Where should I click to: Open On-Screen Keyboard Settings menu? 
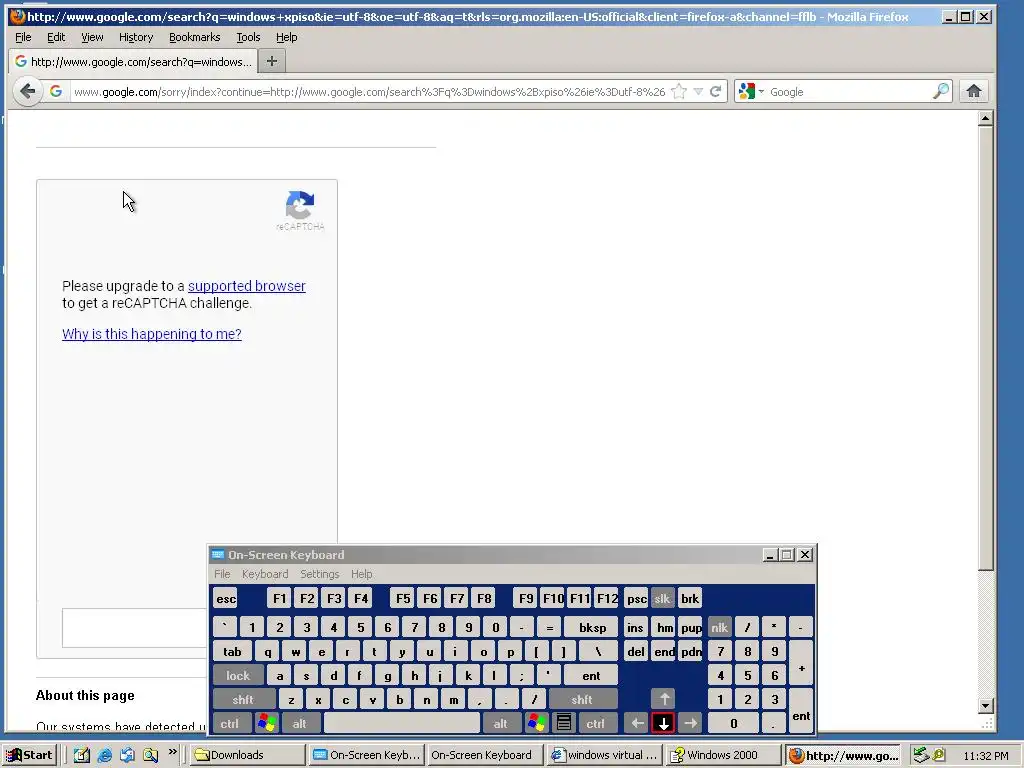point(319,574)
